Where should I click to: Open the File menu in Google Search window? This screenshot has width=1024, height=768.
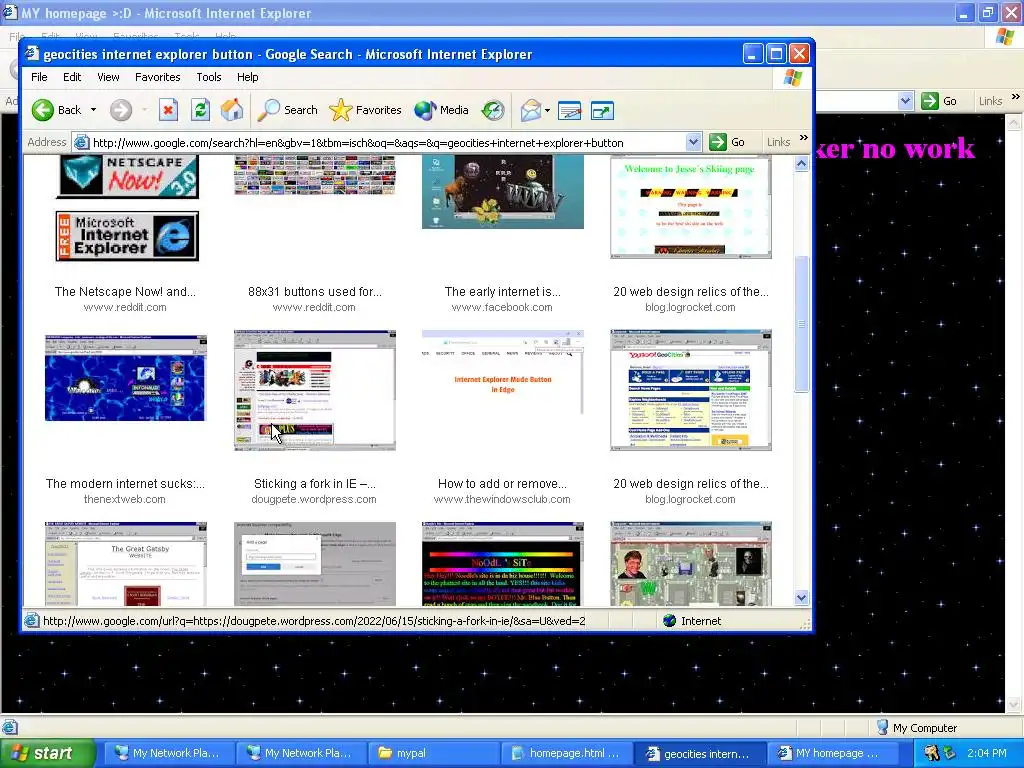[x=39, y=77]
